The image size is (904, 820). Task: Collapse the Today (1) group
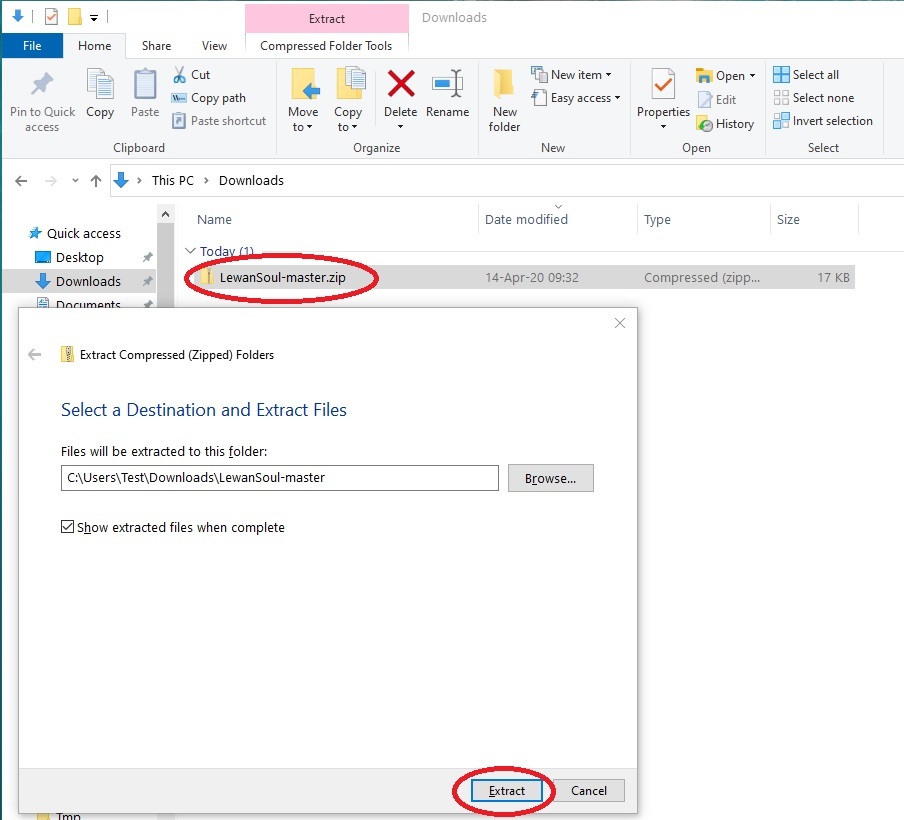[x=190, y=251]
